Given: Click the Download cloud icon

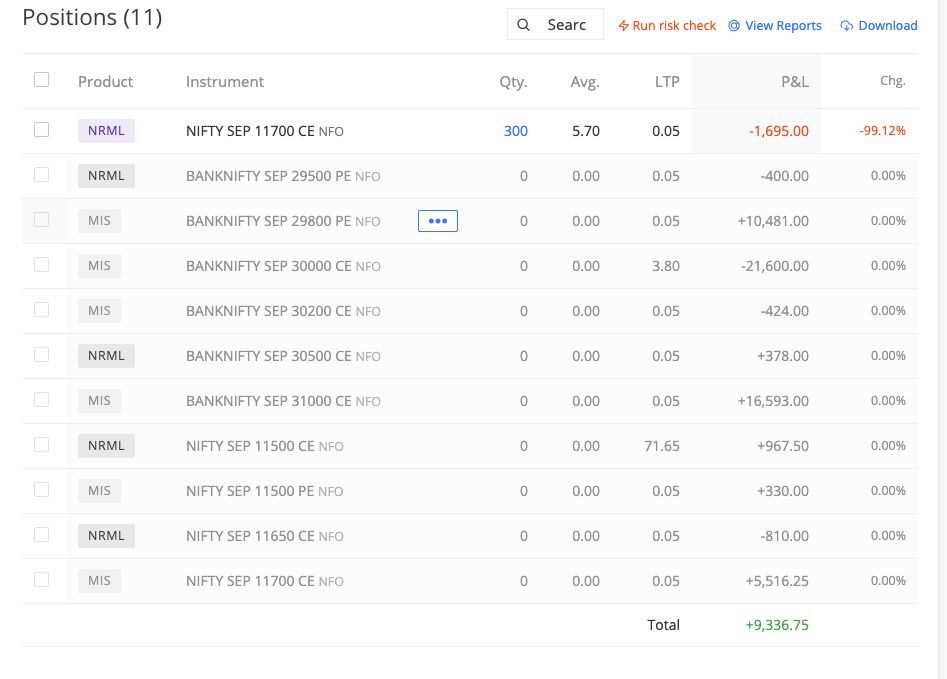Looking at the screenshot, I should 847,26.
